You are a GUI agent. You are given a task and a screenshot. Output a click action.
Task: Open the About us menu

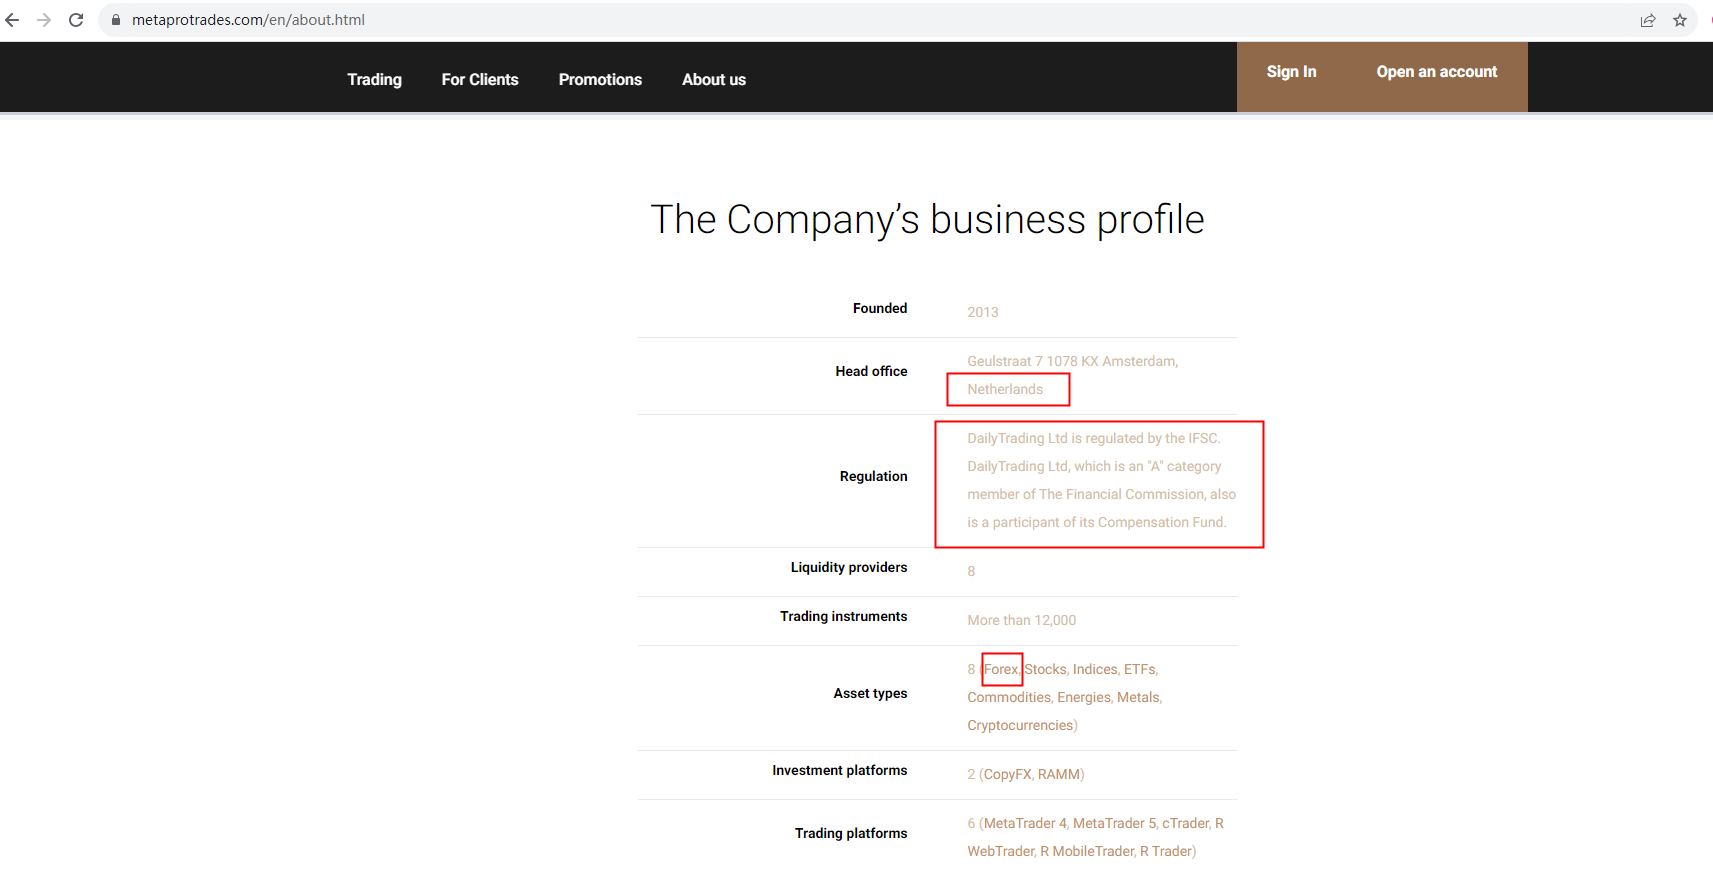pyautogui.click(x=714, y=80)
